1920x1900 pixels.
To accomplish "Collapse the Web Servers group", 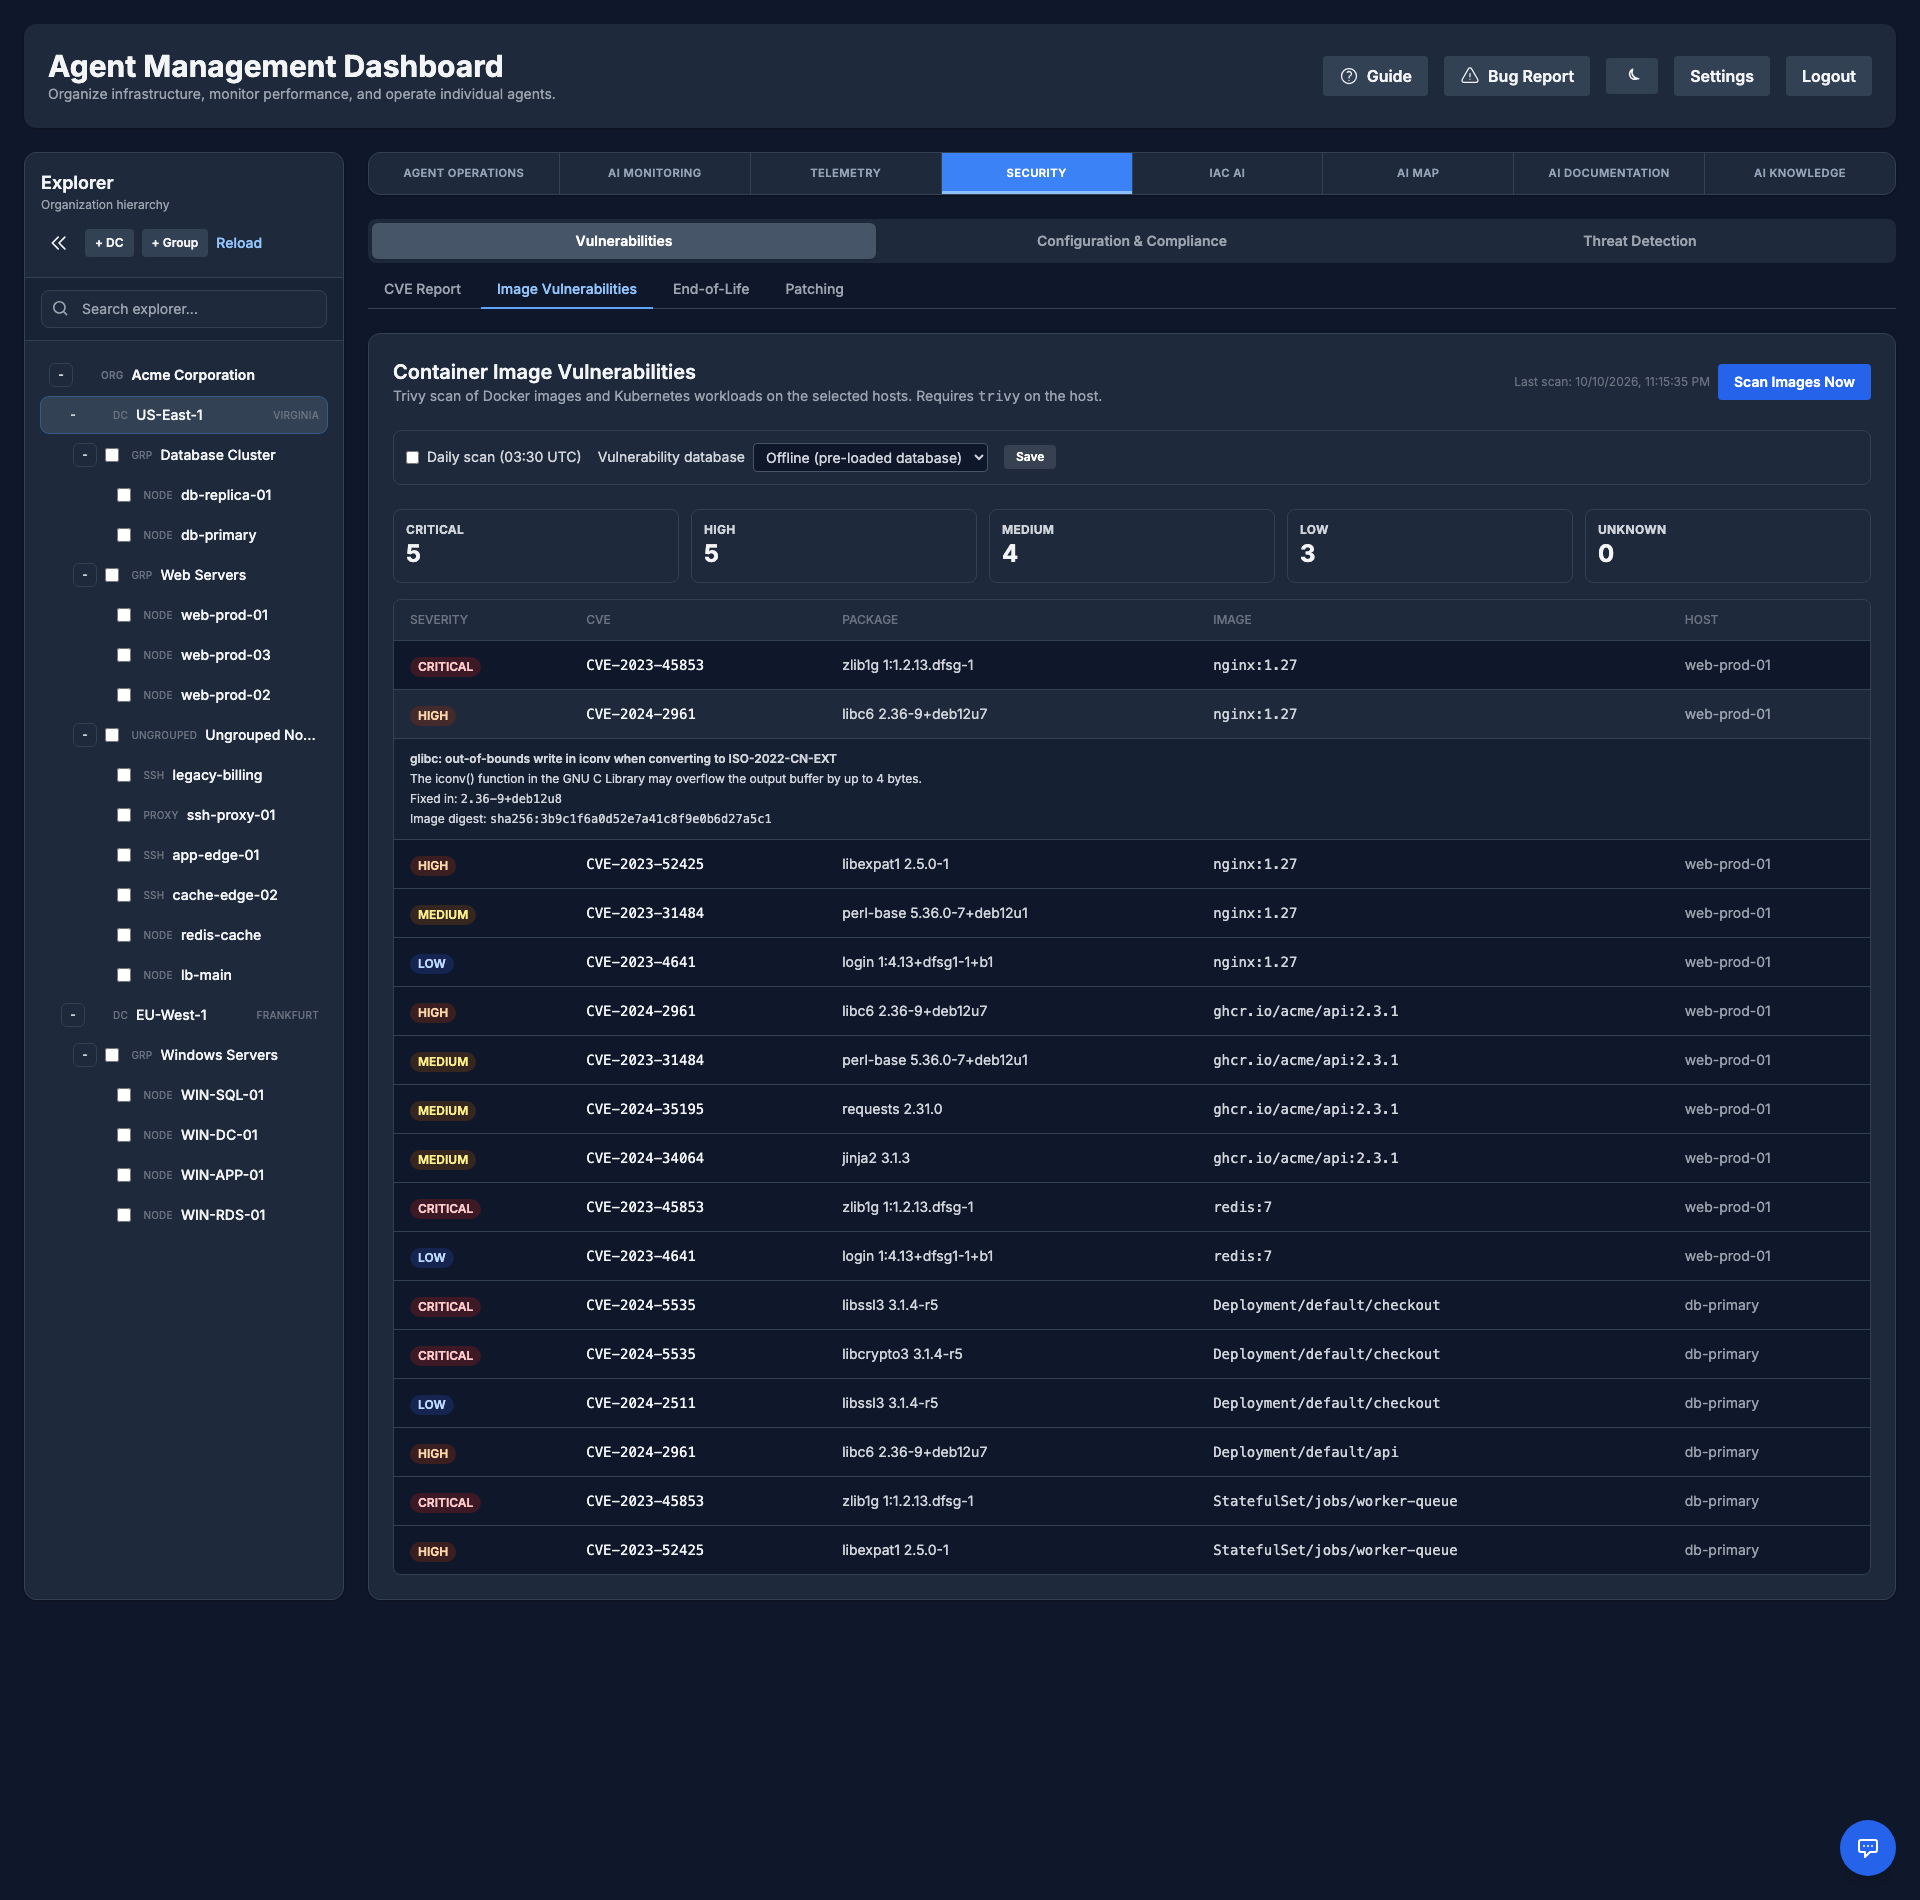I will [85, 575].
